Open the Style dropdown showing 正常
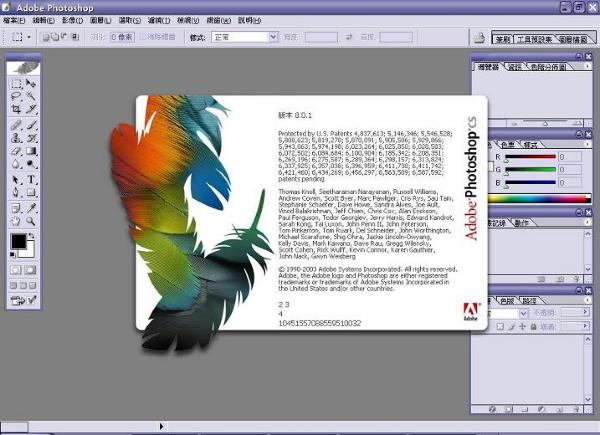The width and height of the screenshot is (600, 435). (245, 37)
